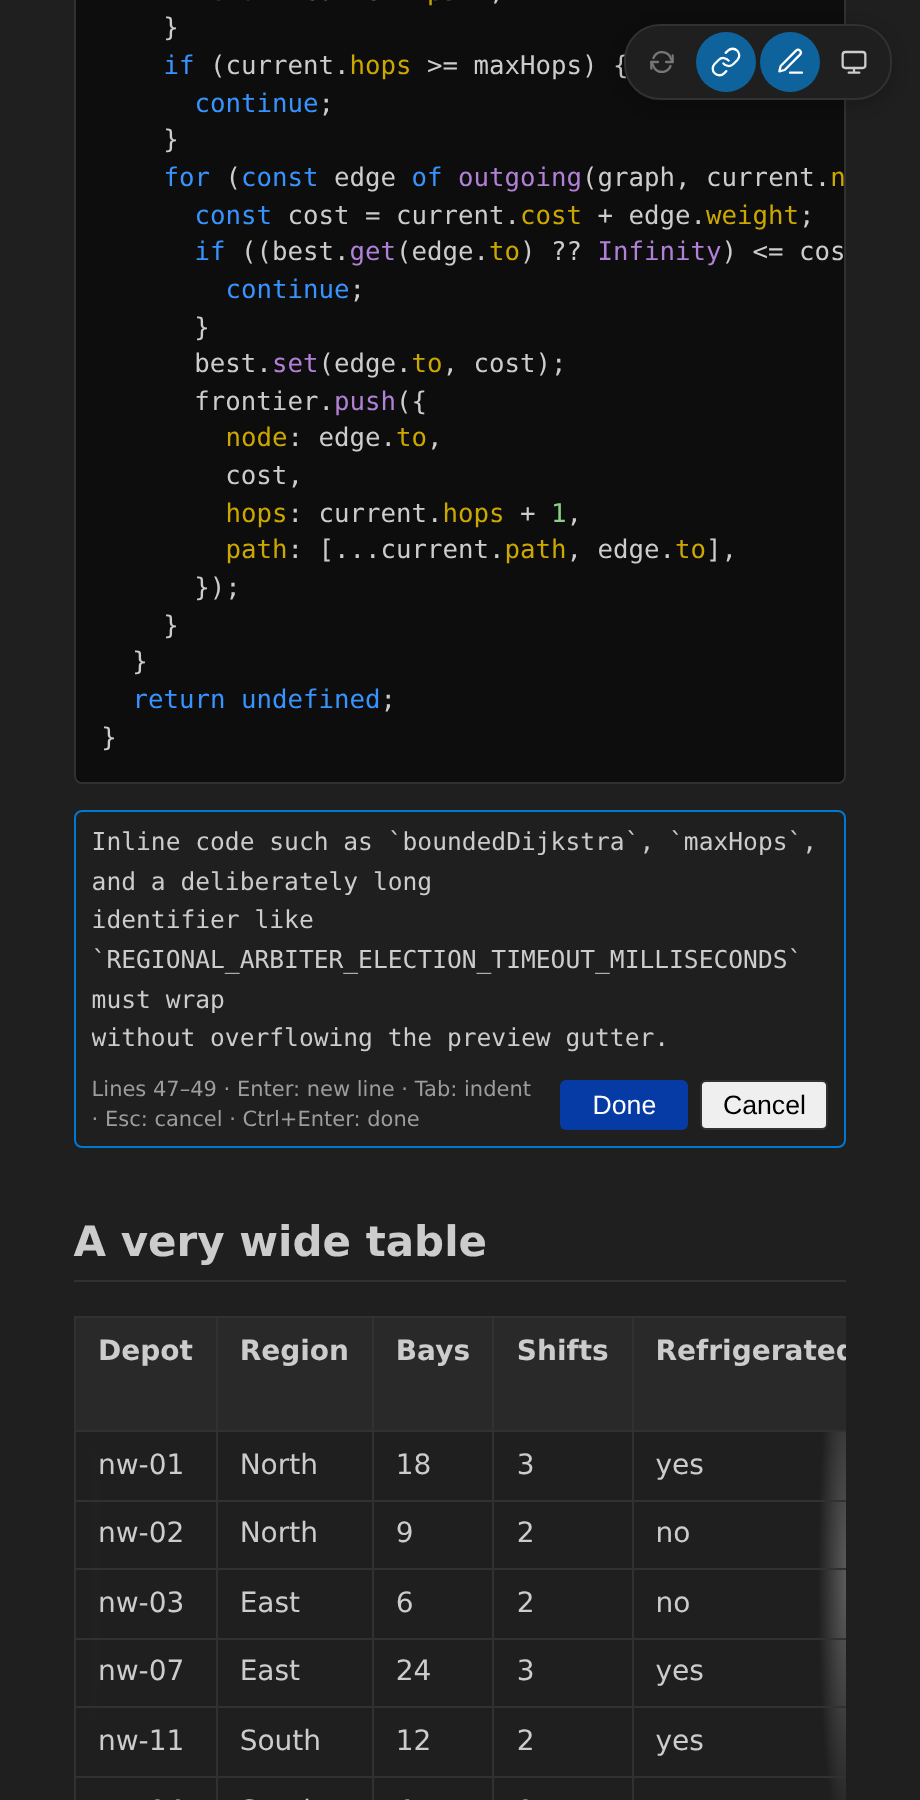Click the Shifts column header
920x1800 pixels.
tap(563, 1373)
